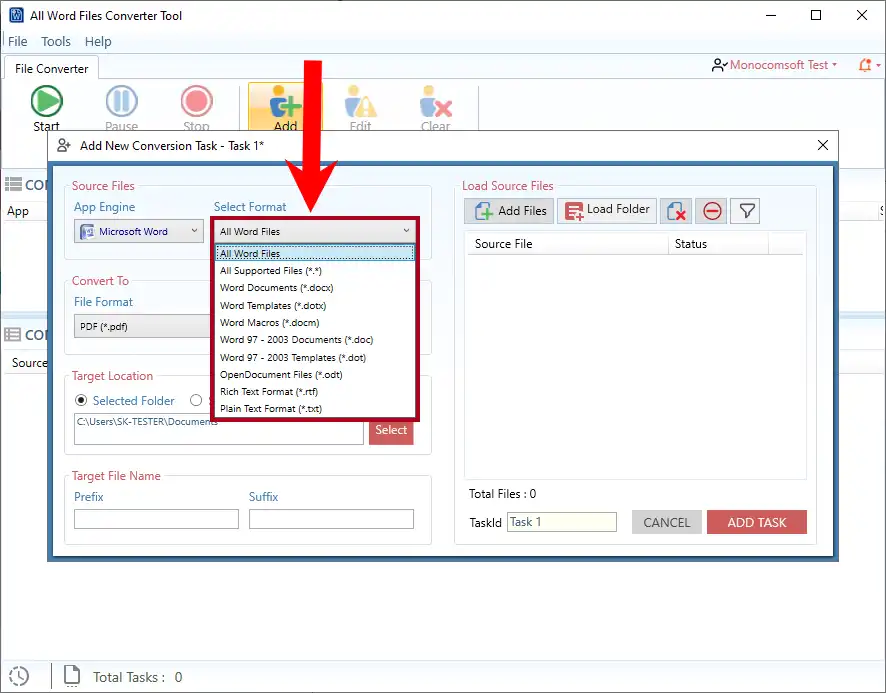Click the Start conversion icon
The image size is (886, 693).
pos(46,102)
